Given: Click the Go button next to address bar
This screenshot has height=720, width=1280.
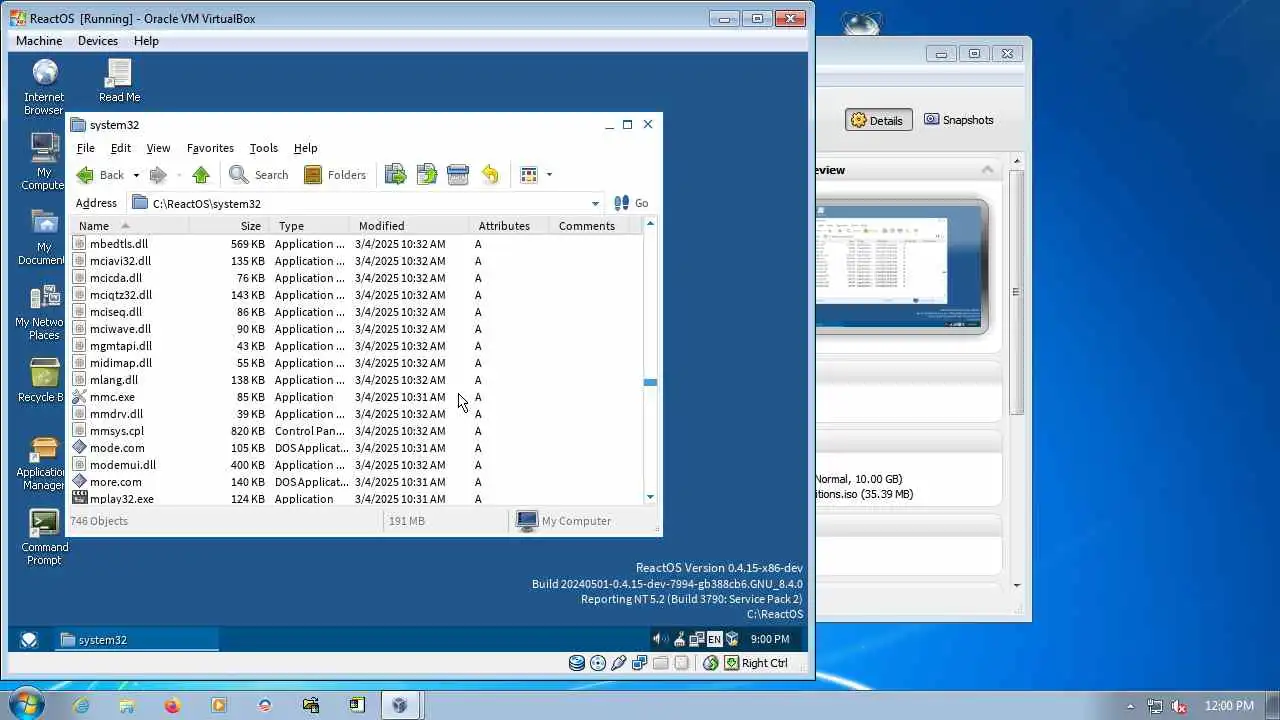Looking at the screenshot, I should tap(631, 203).
